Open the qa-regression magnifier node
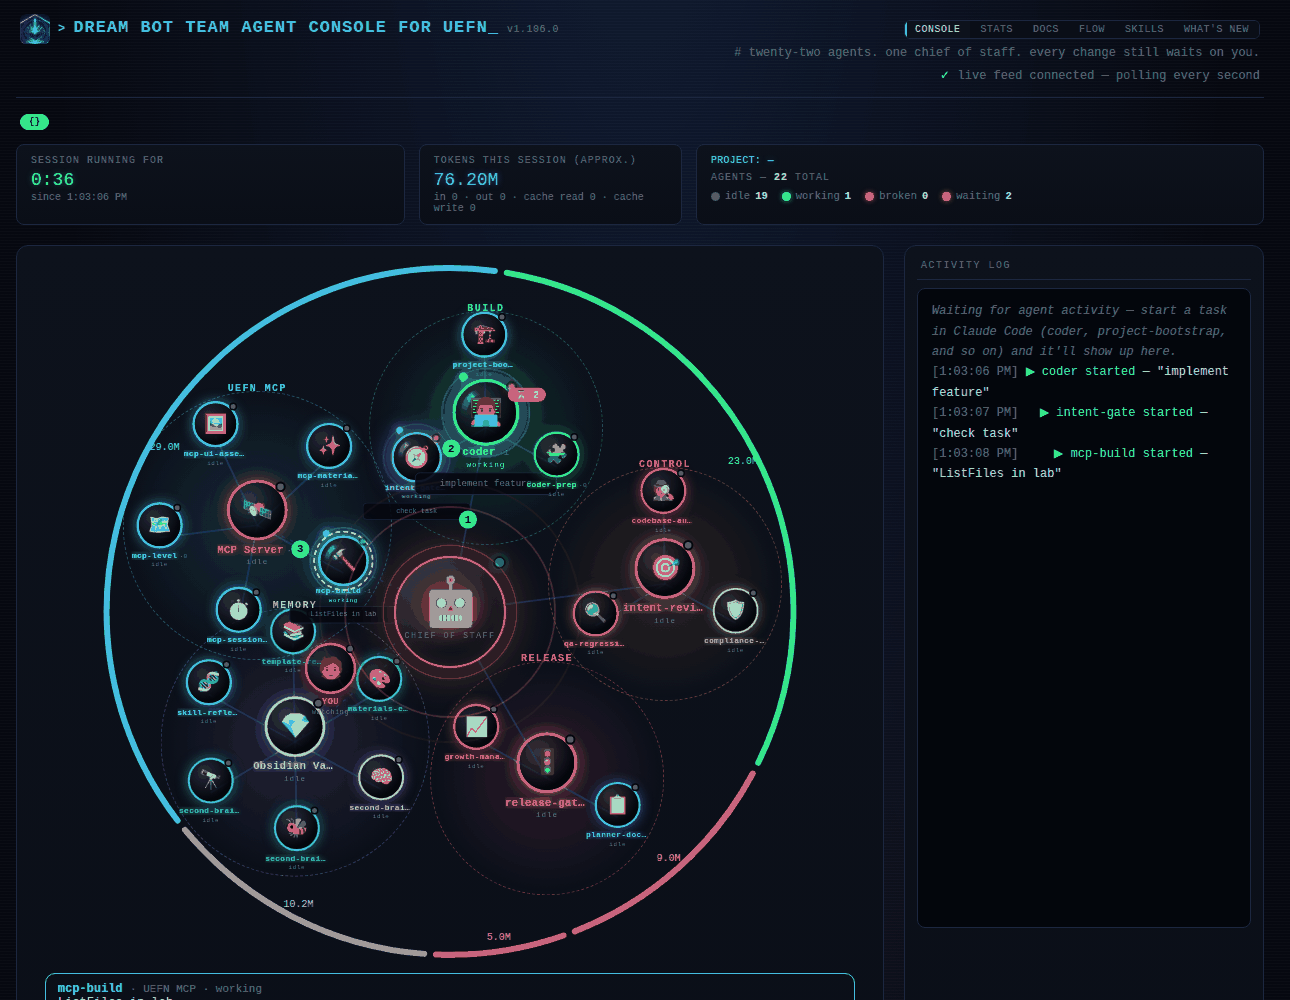 point(595,613)
